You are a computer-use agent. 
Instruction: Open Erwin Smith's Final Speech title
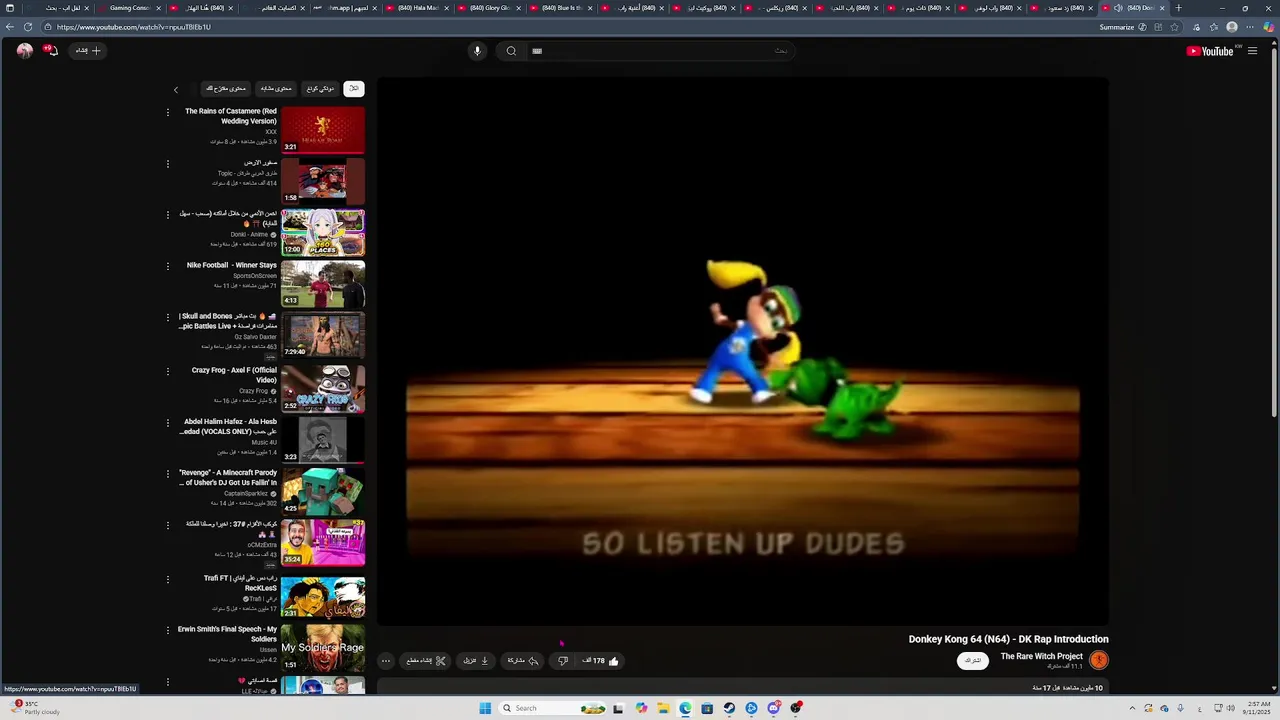[x=228, y=634]
